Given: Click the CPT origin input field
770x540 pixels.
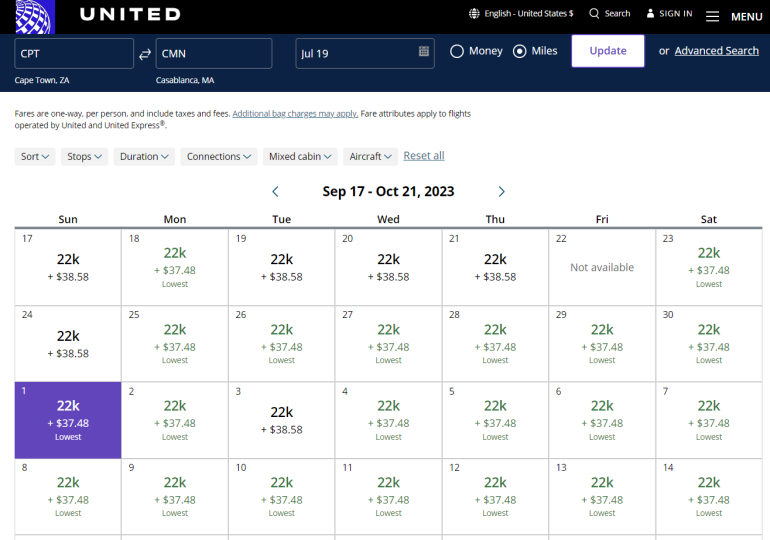Looking at the screenshot, I should tap(74, 53).
